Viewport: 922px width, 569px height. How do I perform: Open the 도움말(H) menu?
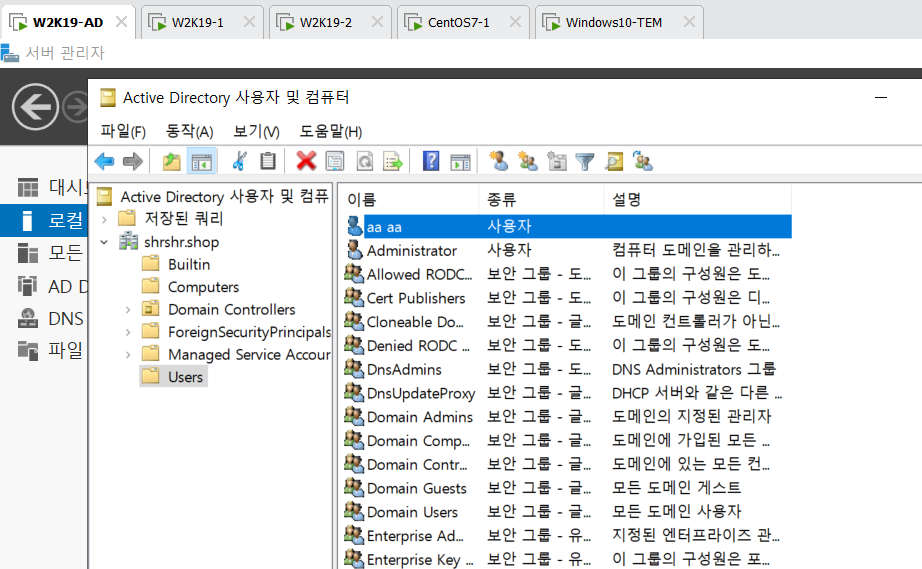coord(331,131)
